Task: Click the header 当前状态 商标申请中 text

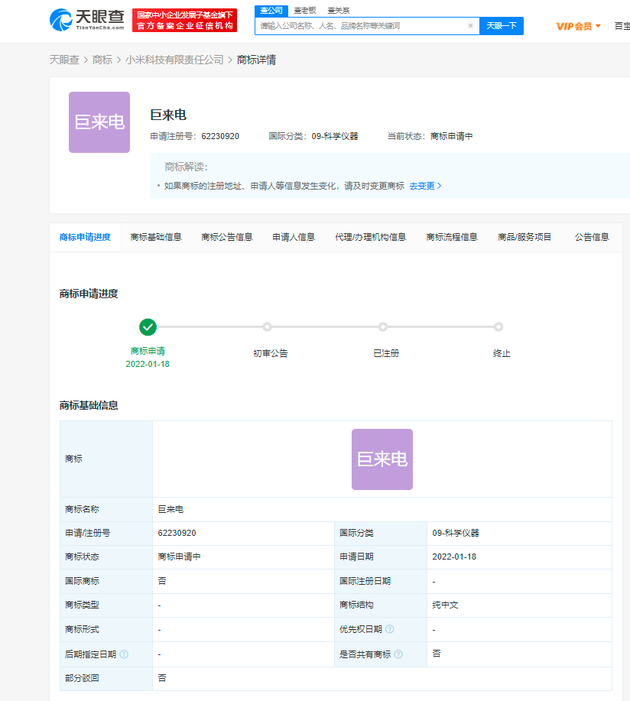Action: point(430,136)
